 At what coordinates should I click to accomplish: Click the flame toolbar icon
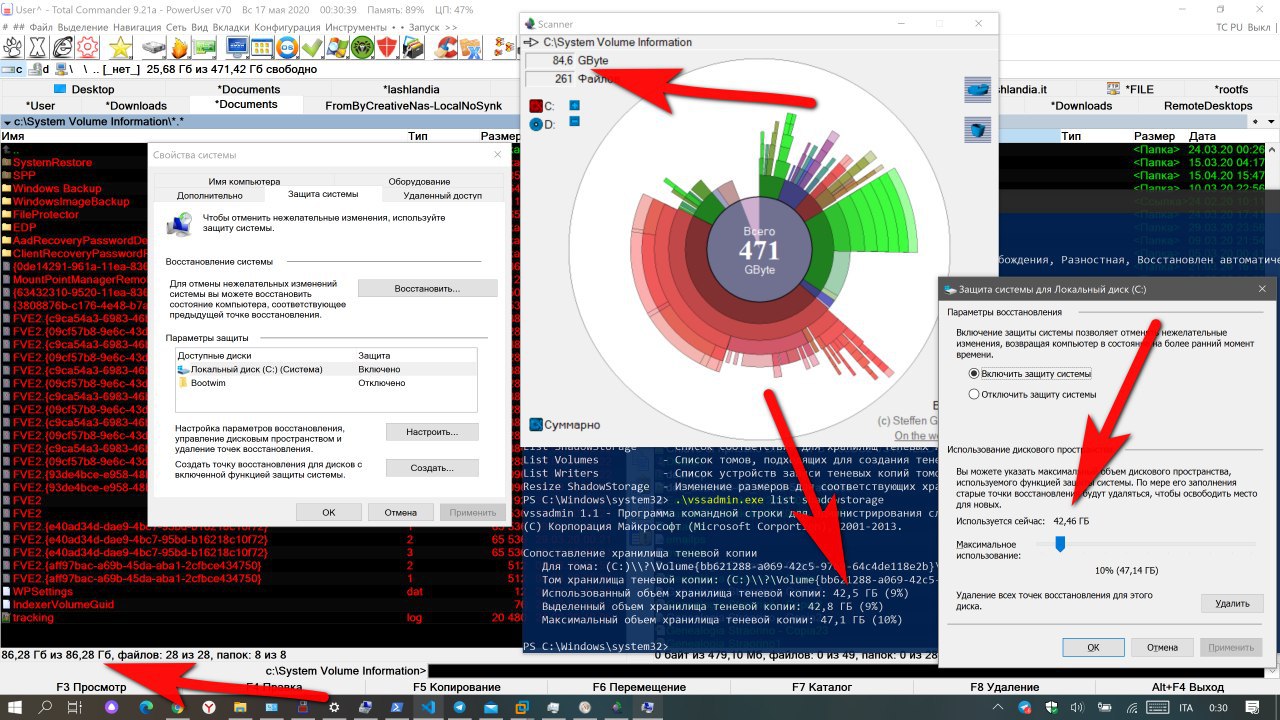[x=179, y=46]
